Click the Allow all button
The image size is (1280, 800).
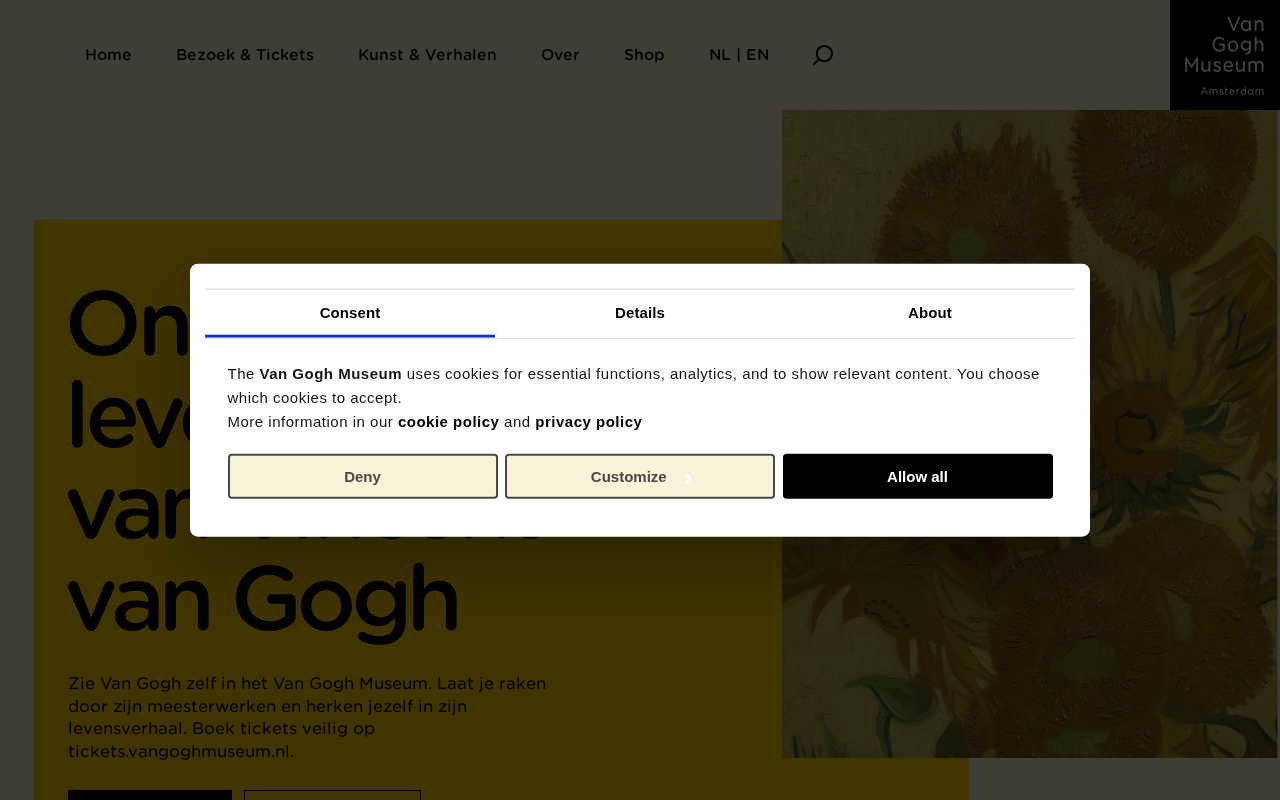918,476
